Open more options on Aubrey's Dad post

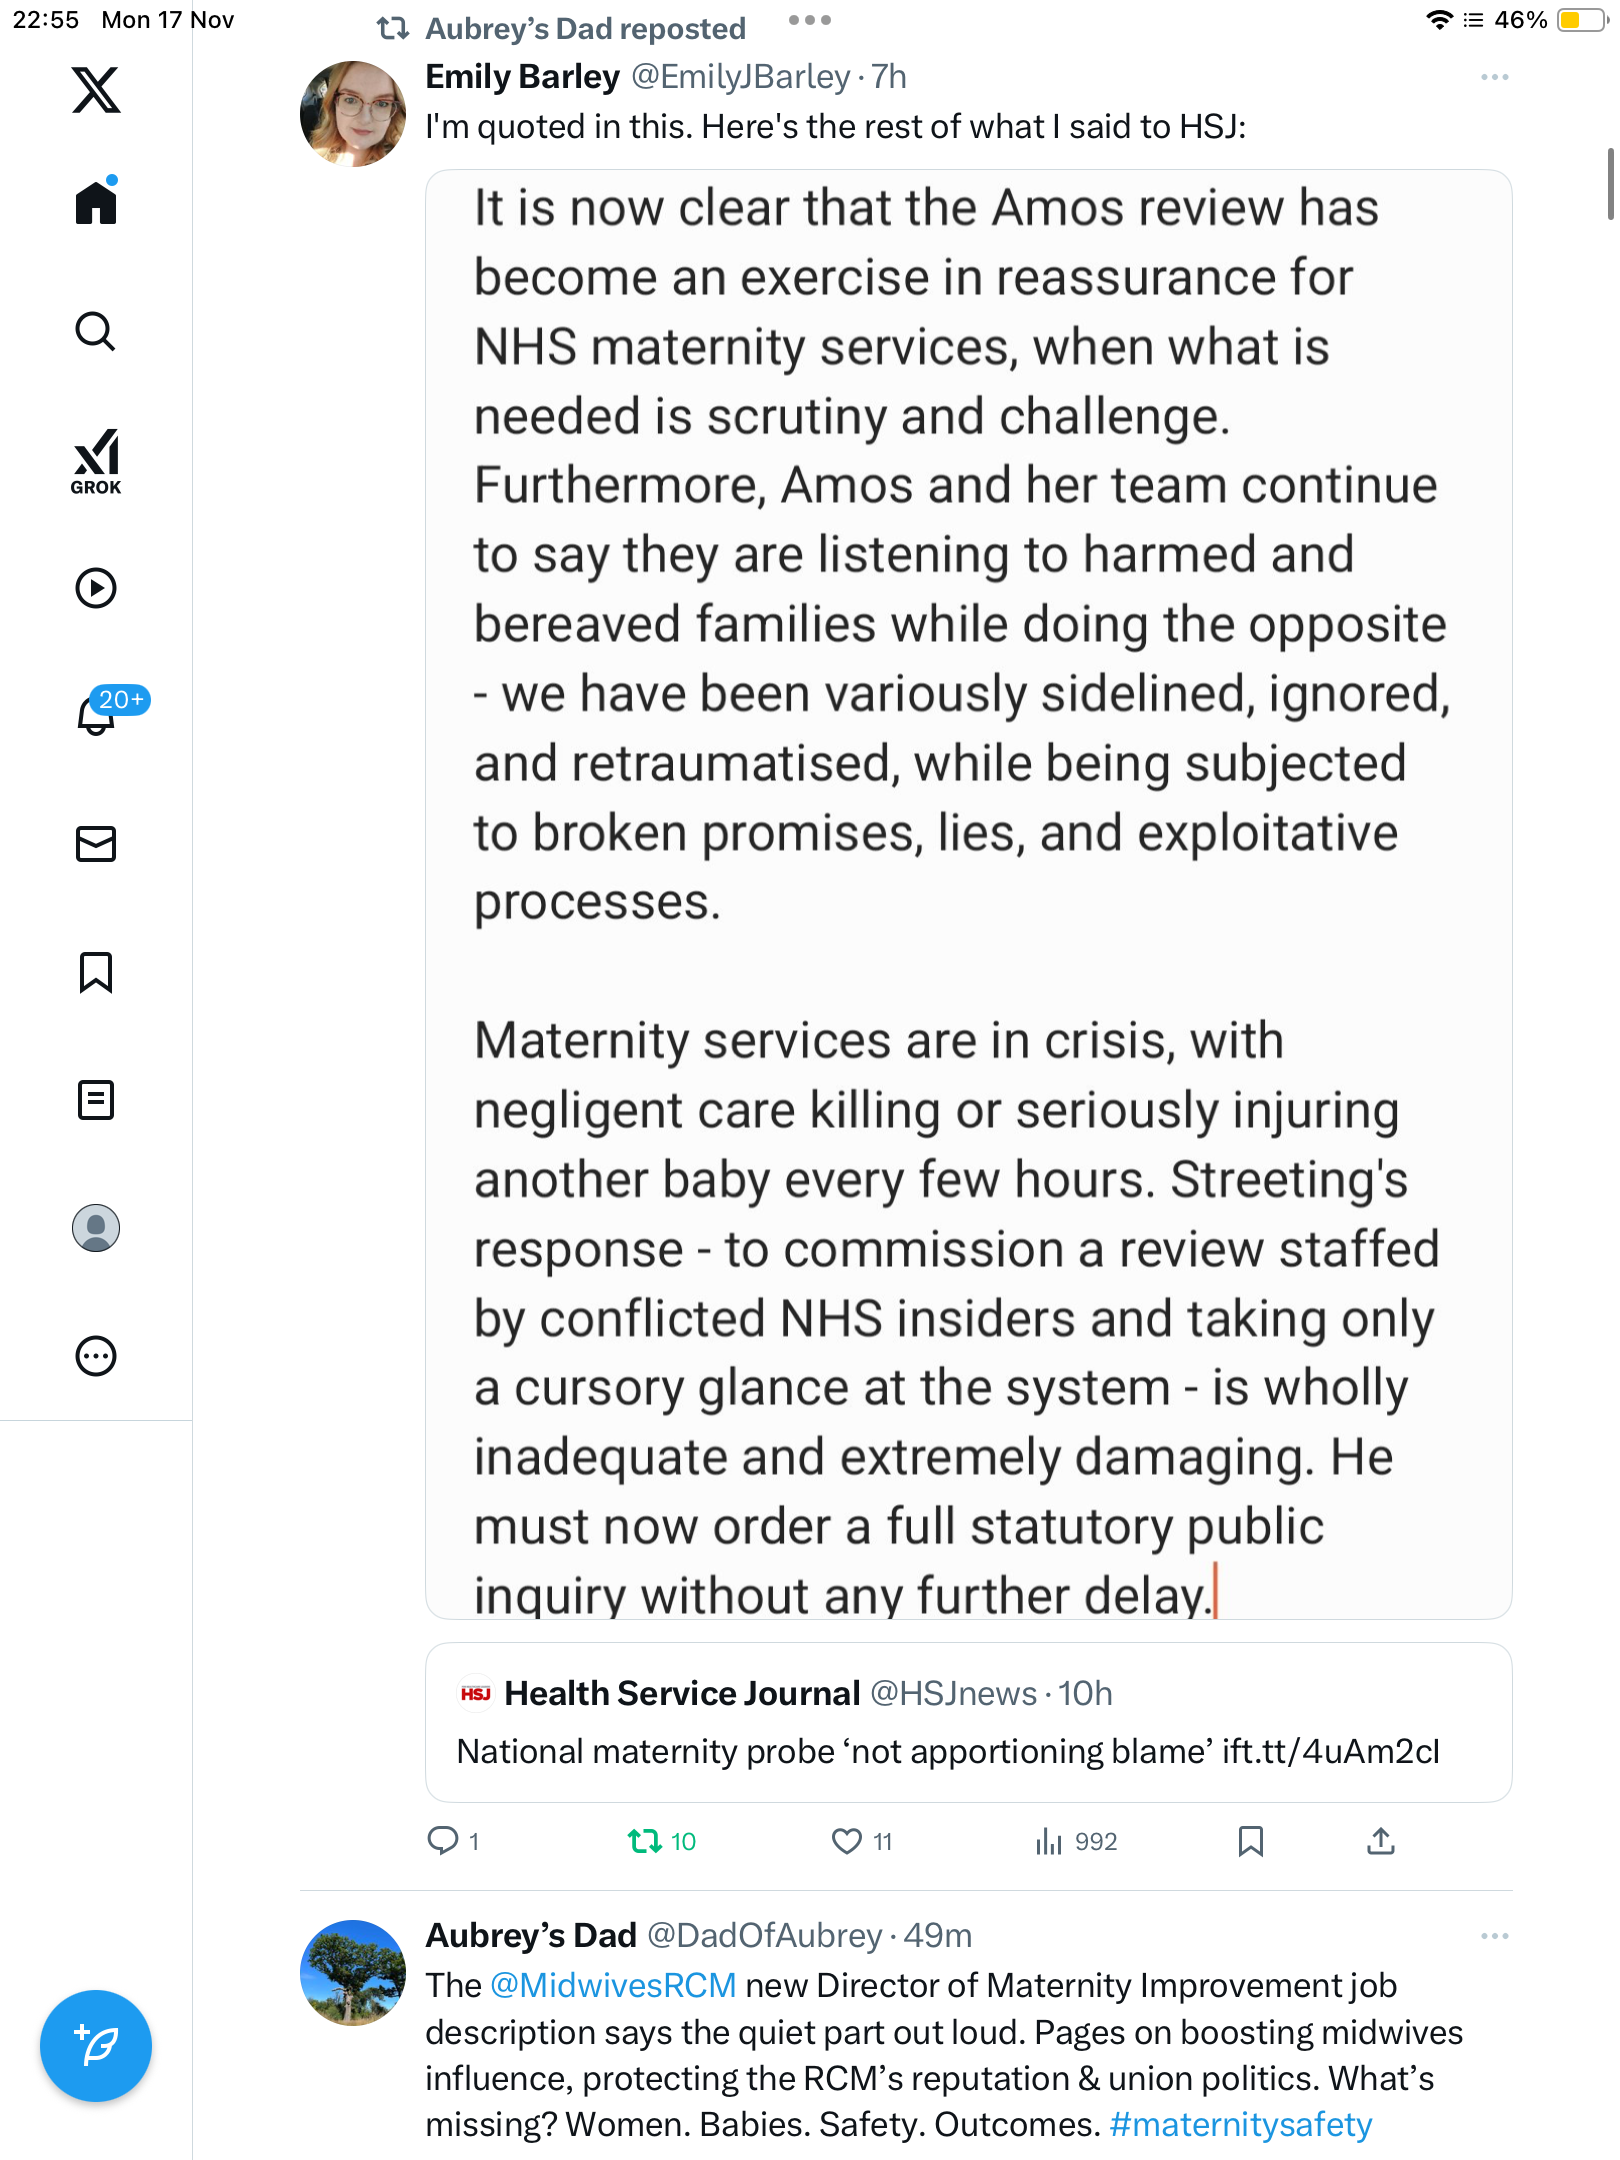[x=1494, y=1936]
